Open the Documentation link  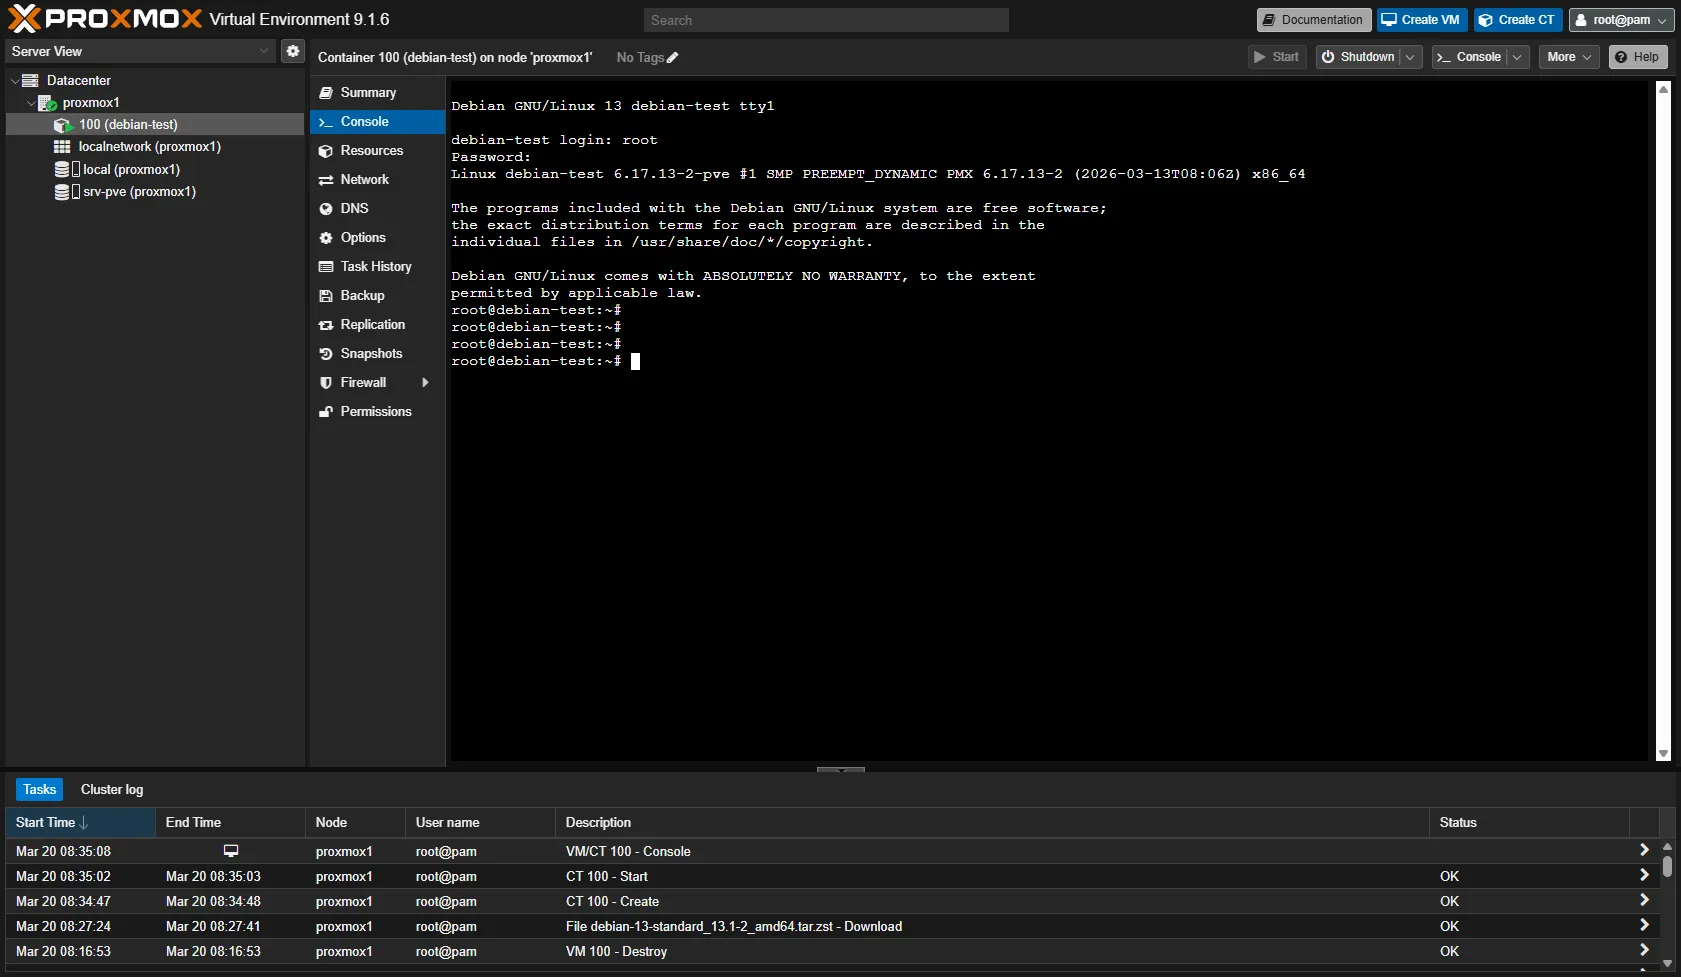coord(1313,20)
